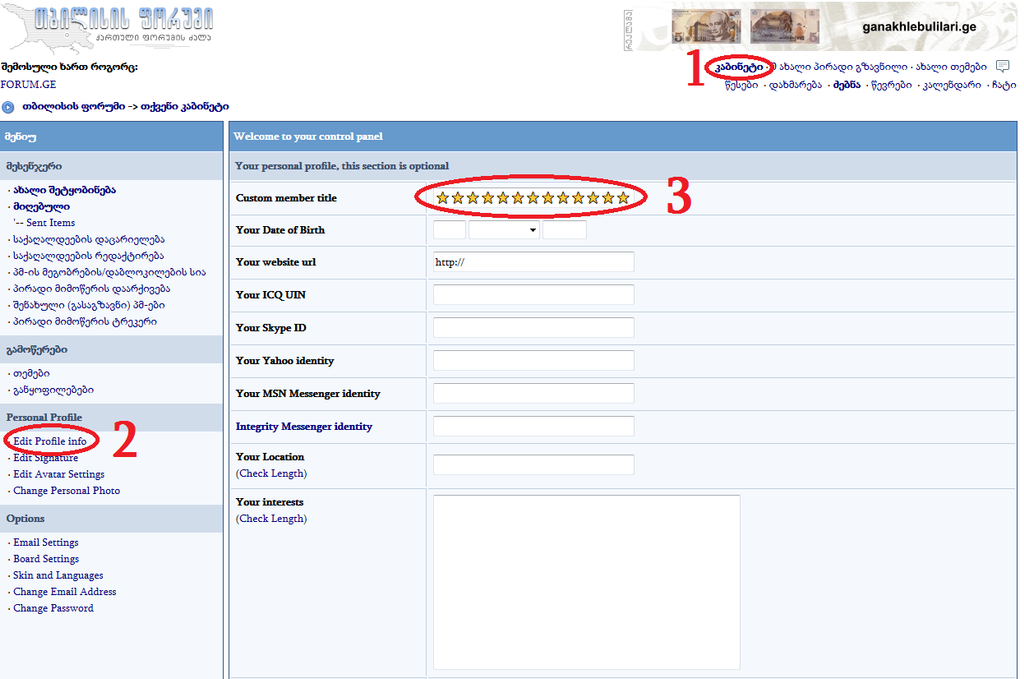Screen dimensions: 1024x679
Task: Click თქვენი კაბინეტი breadcrumb link
Action: [185, 106]
